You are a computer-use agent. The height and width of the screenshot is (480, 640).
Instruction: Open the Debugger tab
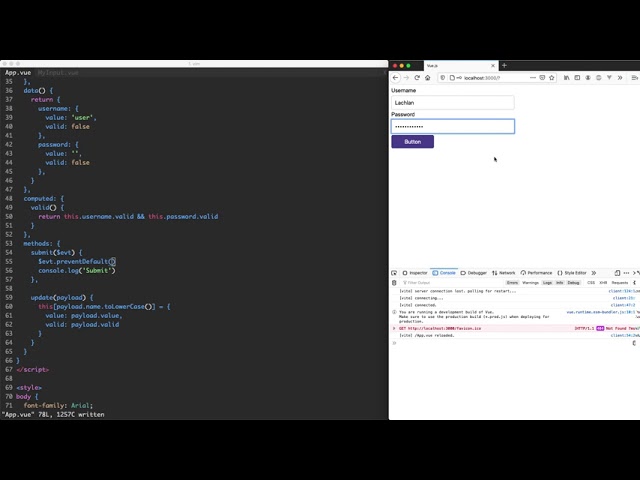tap(473, 273)
